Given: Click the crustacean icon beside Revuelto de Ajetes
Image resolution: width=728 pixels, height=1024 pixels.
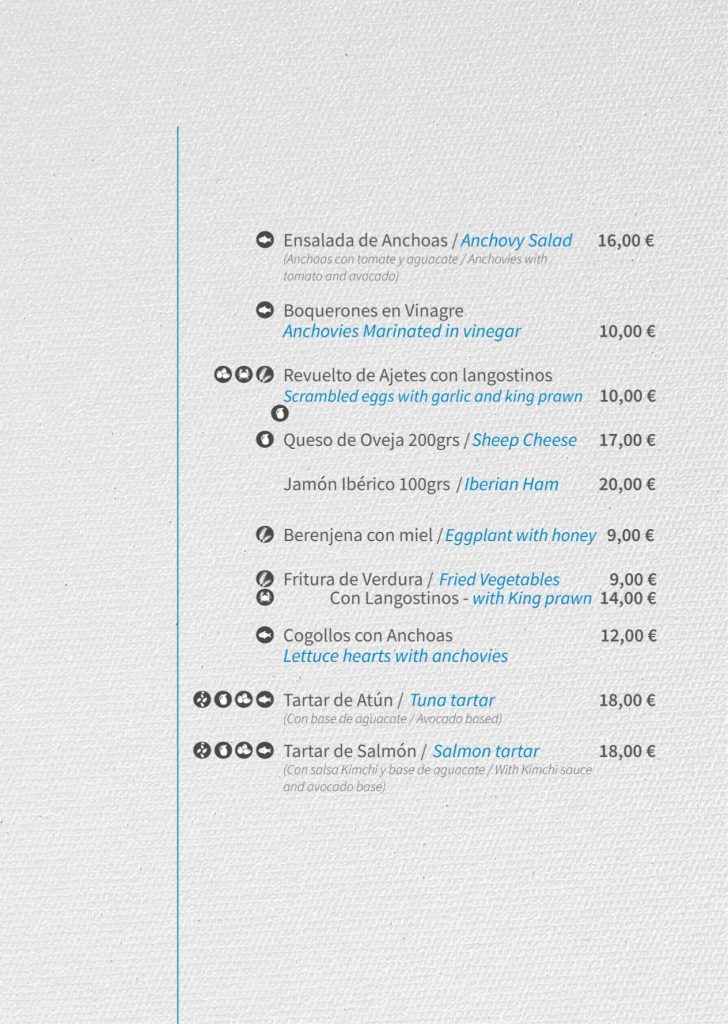Looking at the screenshot, I should [x=244, y=374].
